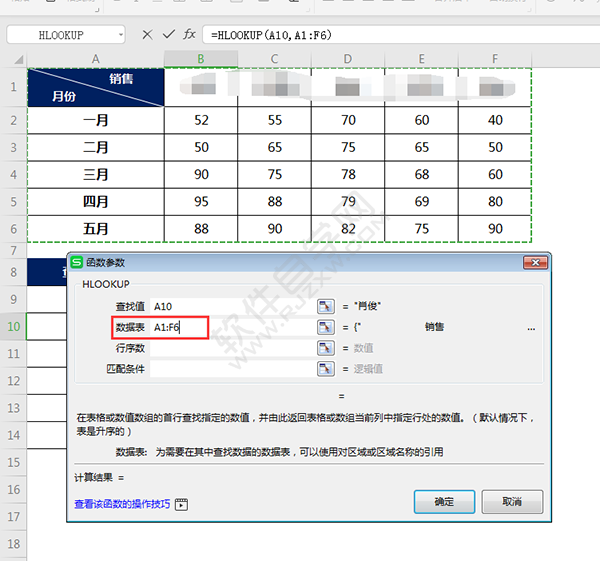This screenshot has width=600, height=561.
Task: Click the 查找值 input field
Action: coord(230,306)
